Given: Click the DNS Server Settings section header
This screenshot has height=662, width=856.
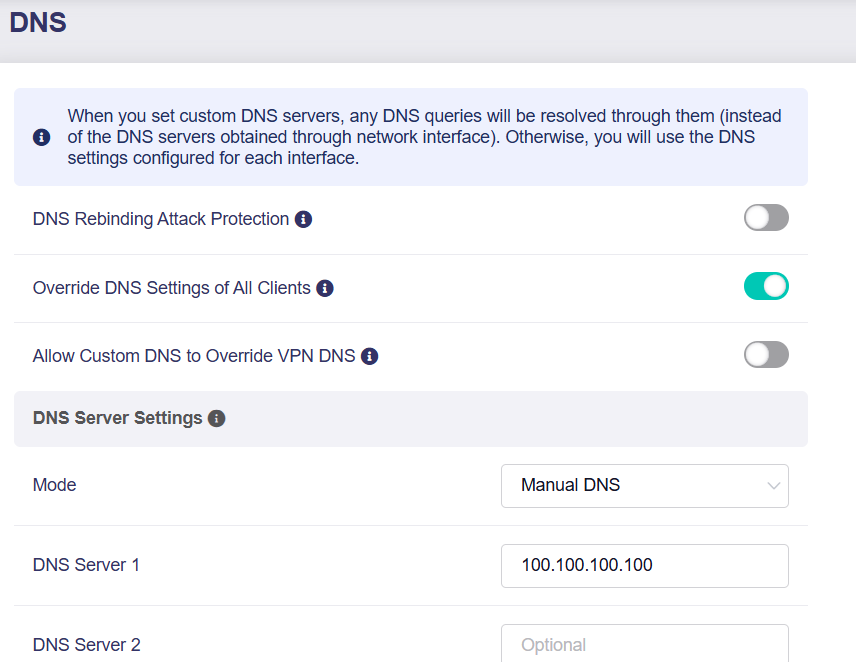Looking at the screenshot, I should 118,418.
